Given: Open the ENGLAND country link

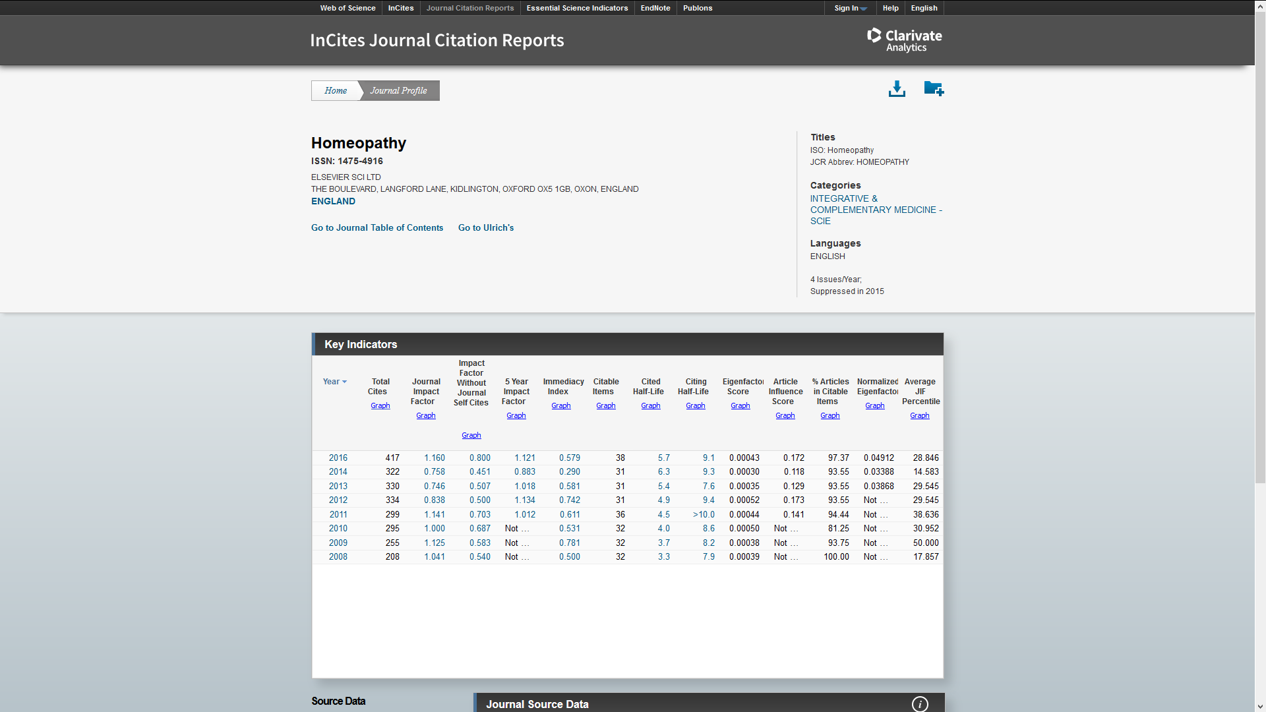Looking at the screenshot, I should [x=333, y=201].
